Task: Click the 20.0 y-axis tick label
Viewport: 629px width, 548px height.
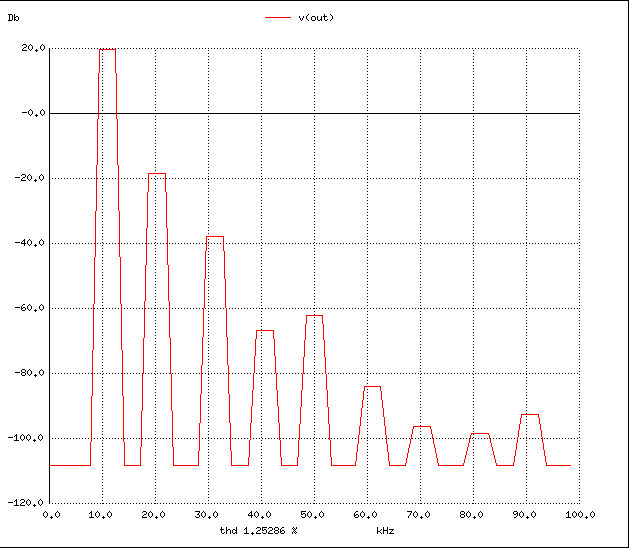Action: (x=34, y=48)
